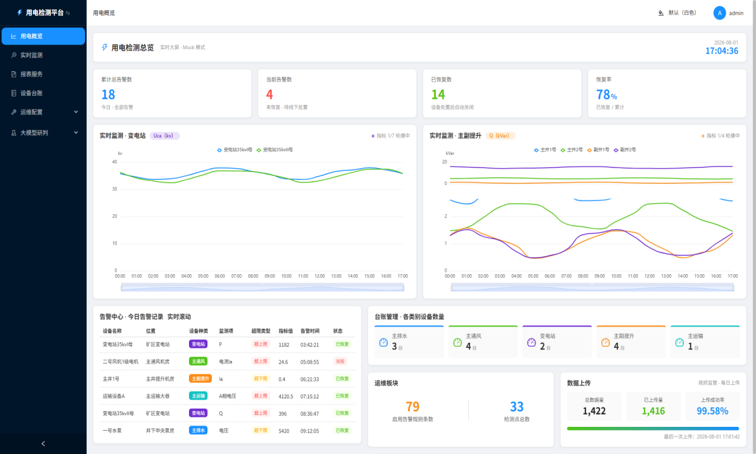Click the 主通风 device category card

pyautogui.click(x=483, y=341)
